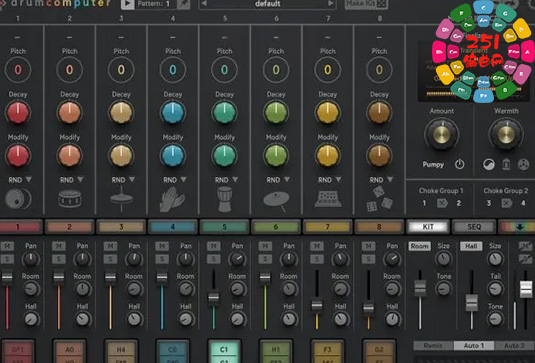Select the red channel 1 tab

click(x=20, y=227)
